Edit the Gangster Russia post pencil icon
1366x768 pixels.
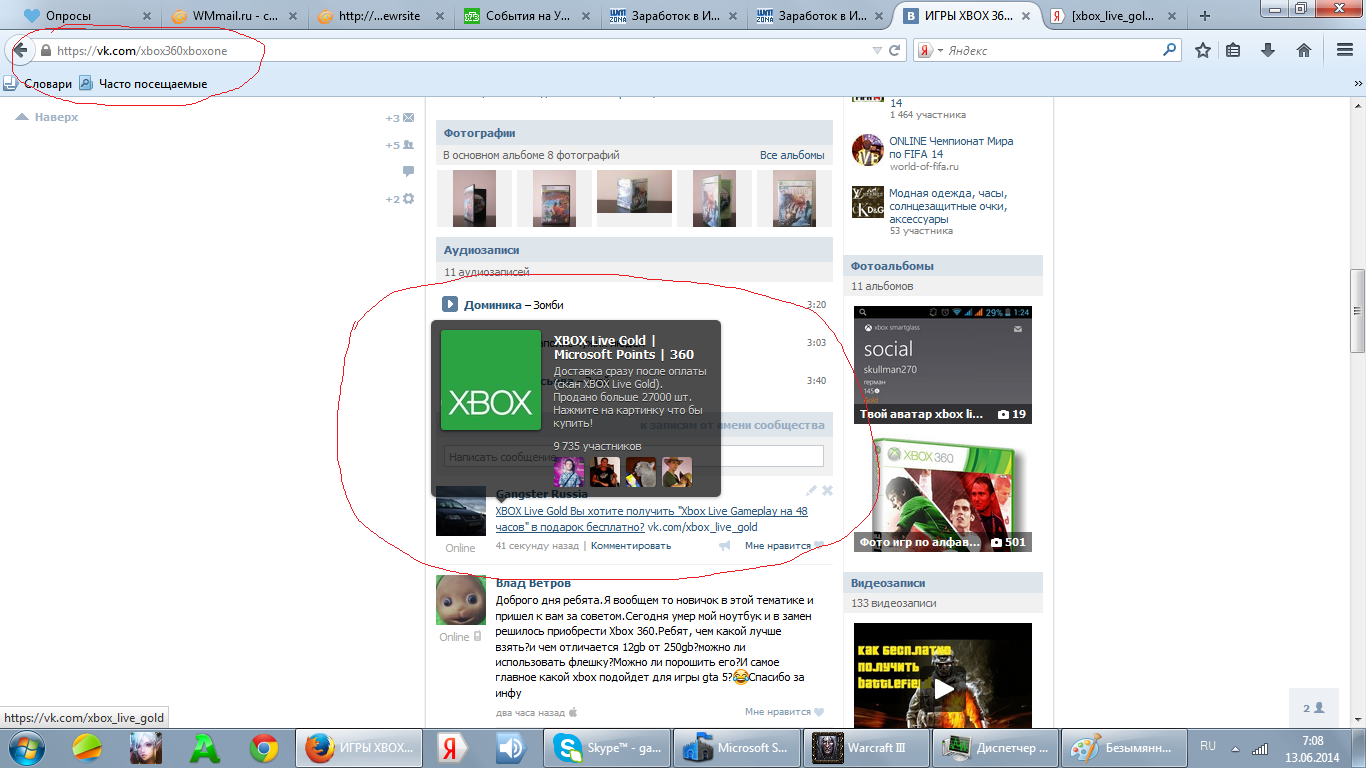coord(812,490)
